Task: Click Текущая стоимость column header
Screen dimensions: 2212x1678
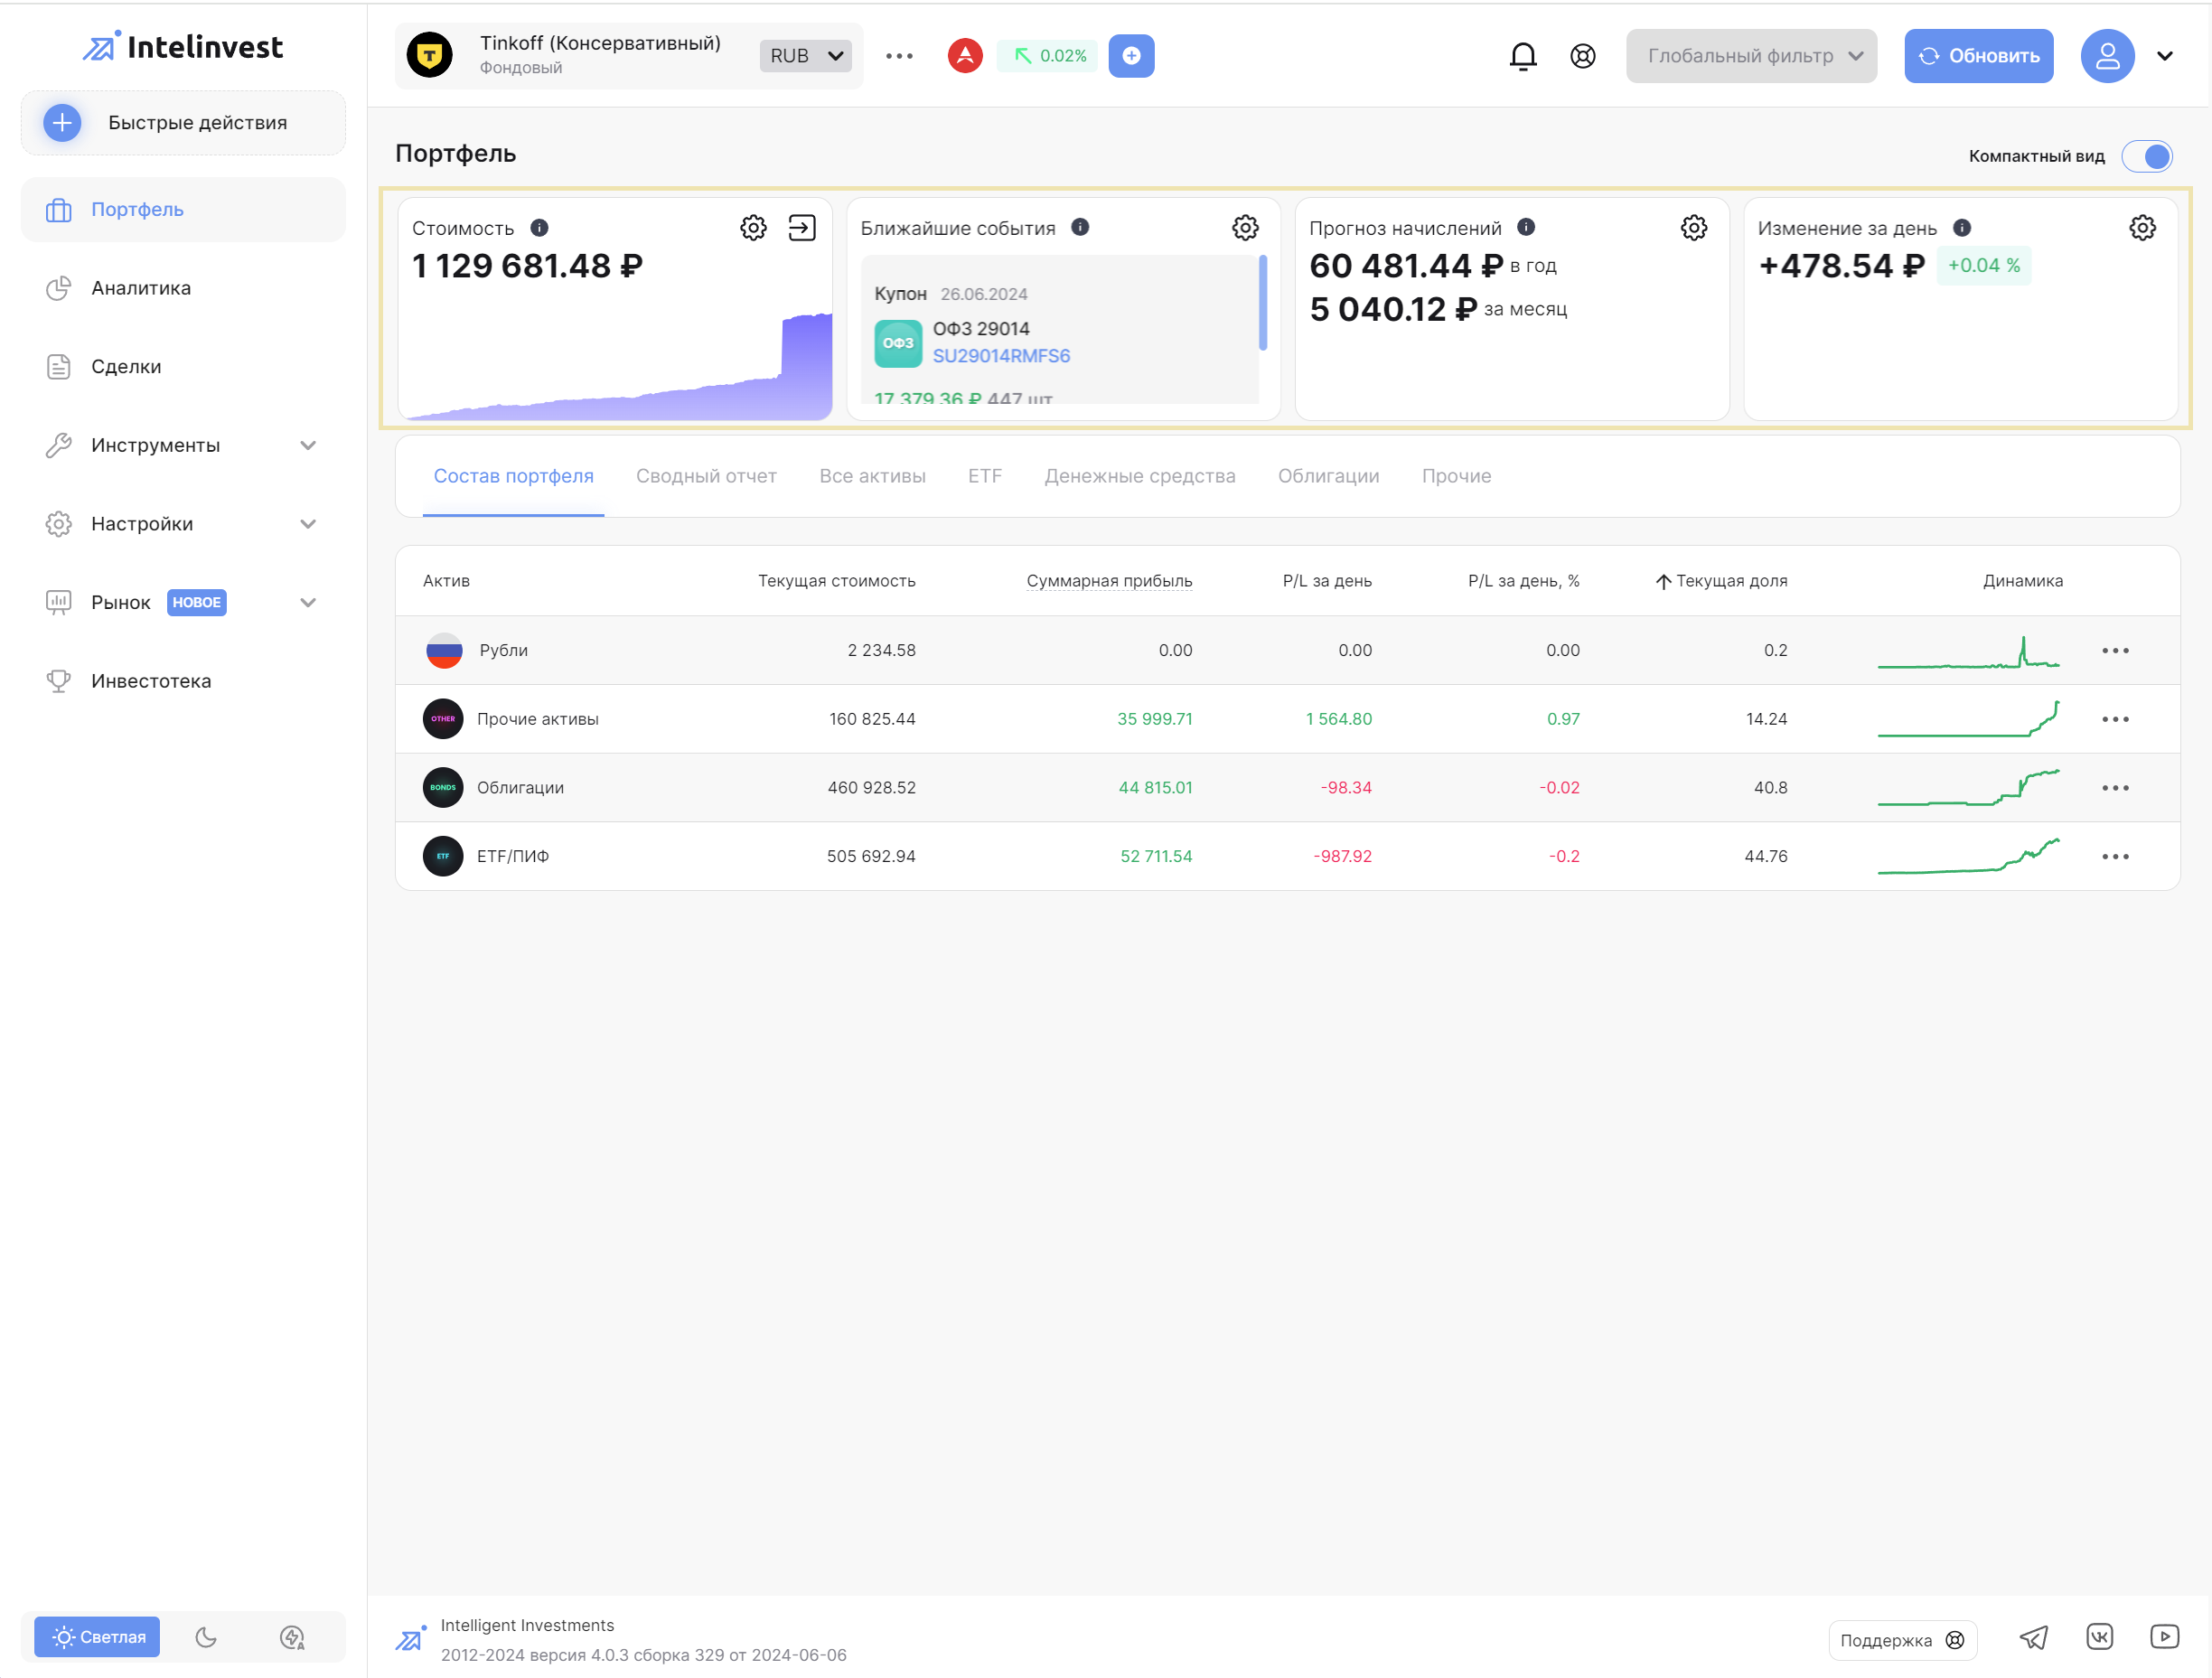Action: (836, 581)
